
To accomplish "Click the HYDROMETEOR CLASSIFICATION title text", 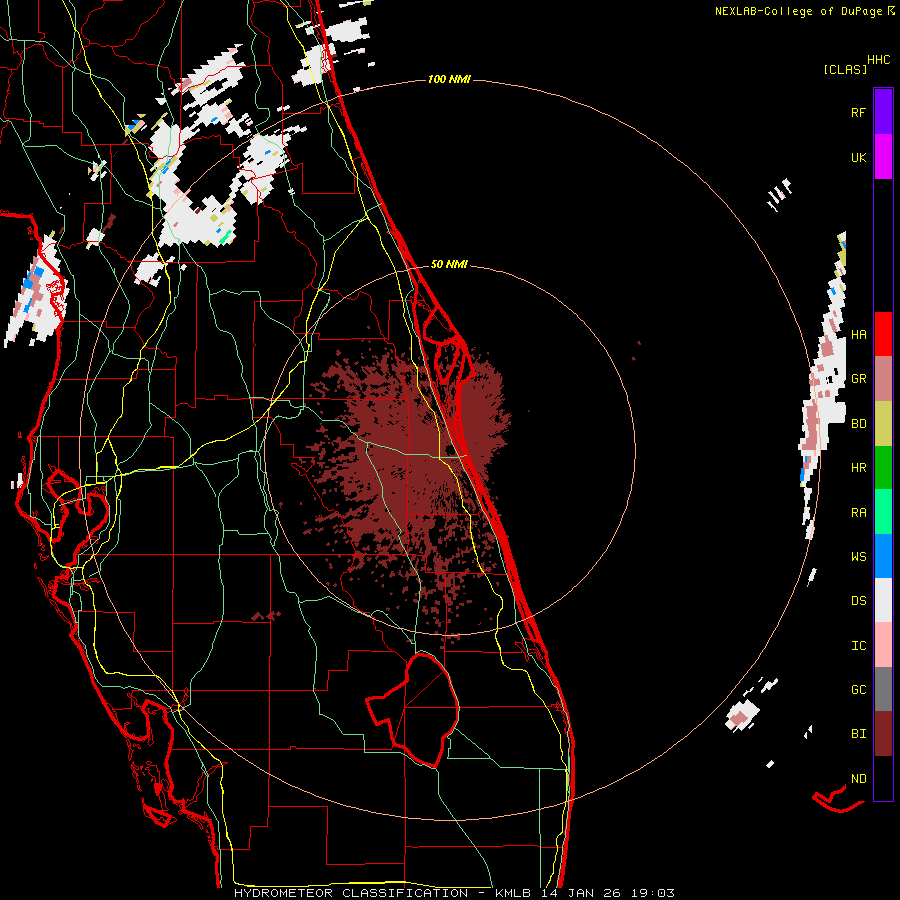I will 351,893.
